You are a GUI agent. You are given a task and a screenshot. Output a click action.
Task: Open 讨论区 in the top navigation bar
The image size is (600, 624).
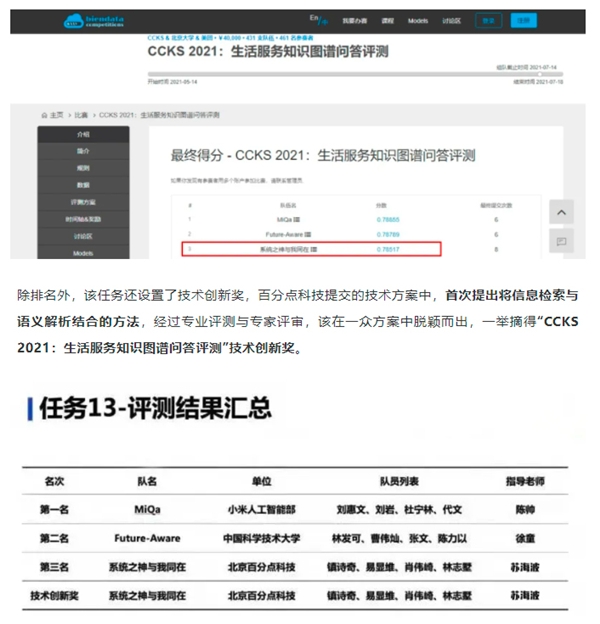(452, 21)
